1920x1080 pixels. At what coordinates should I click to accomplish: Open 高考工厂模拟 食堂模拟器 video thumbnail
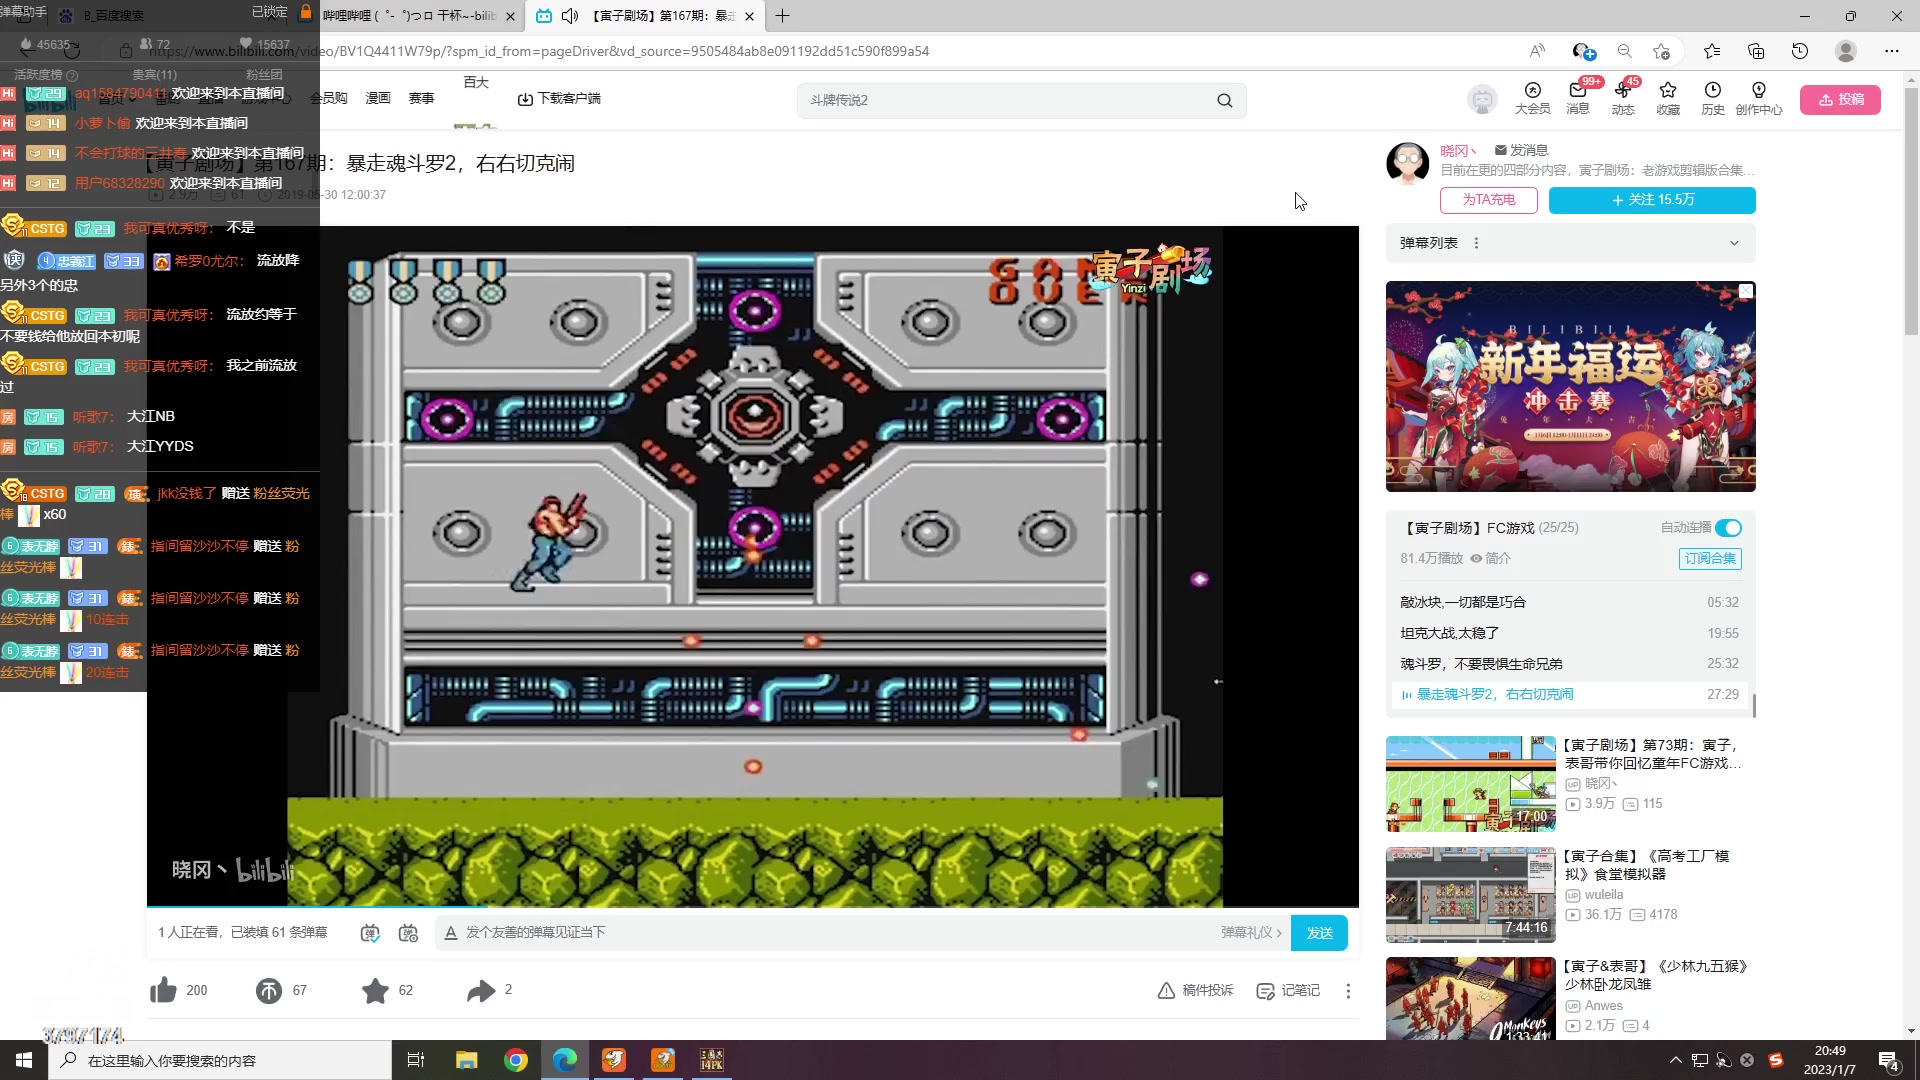coord(1470,895)
